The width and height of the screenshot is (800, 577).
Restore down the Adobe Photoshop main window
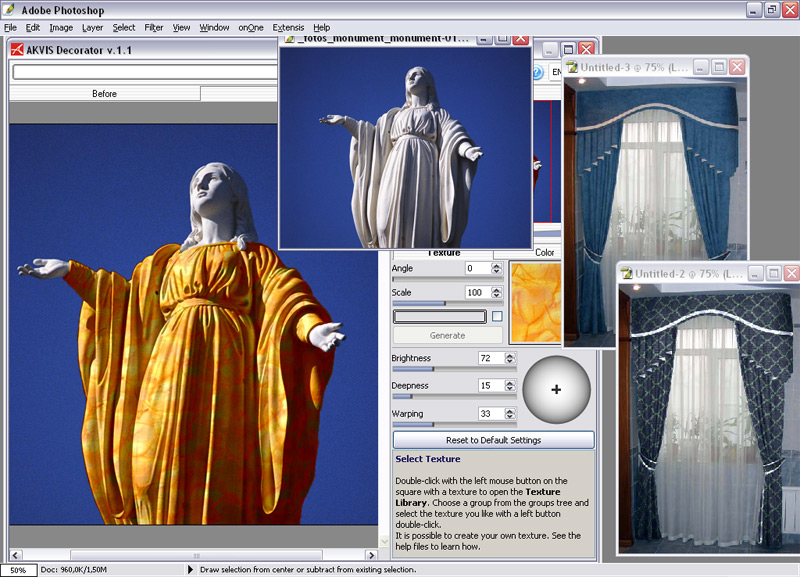click(x=771, y=10)
